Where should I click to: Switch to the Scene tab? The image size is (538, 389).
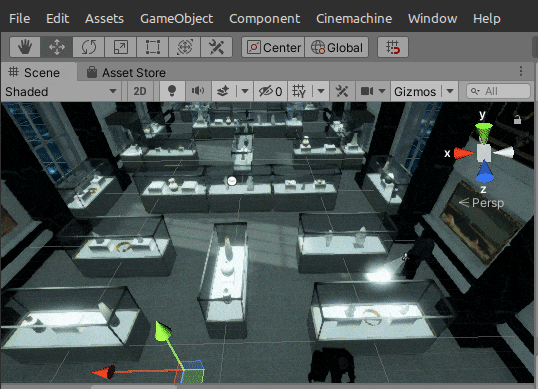click(x=38, y=72)
